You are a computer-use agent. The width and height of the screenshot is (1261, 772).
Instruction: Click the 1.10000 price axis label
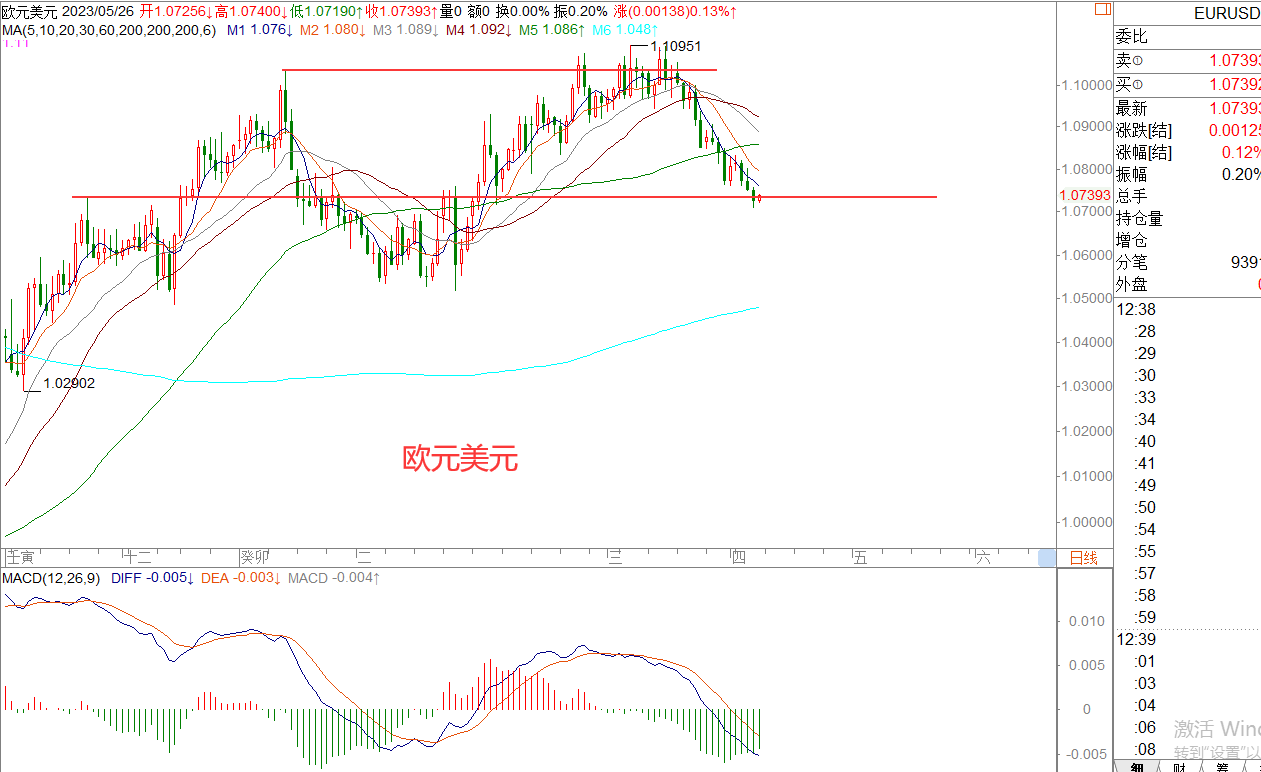click(x=1087, y=84)
